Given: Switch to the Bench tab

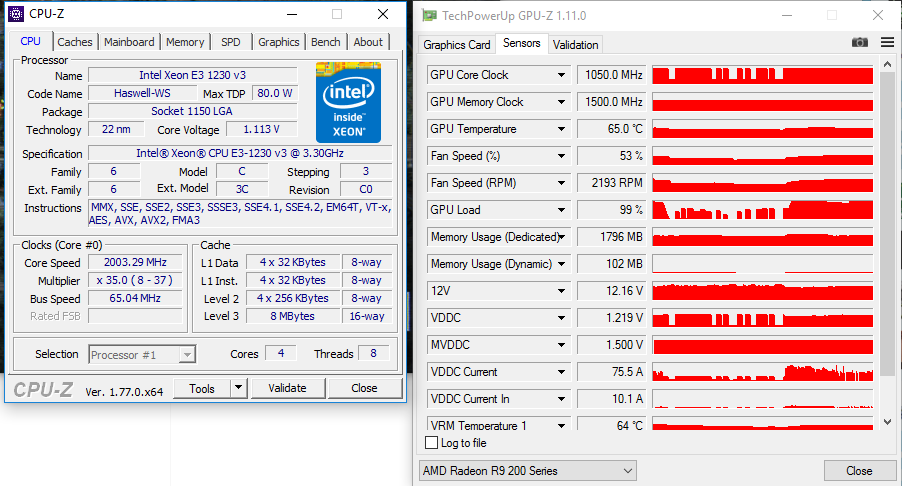Looking at the screenshot, I should point(326,42).
